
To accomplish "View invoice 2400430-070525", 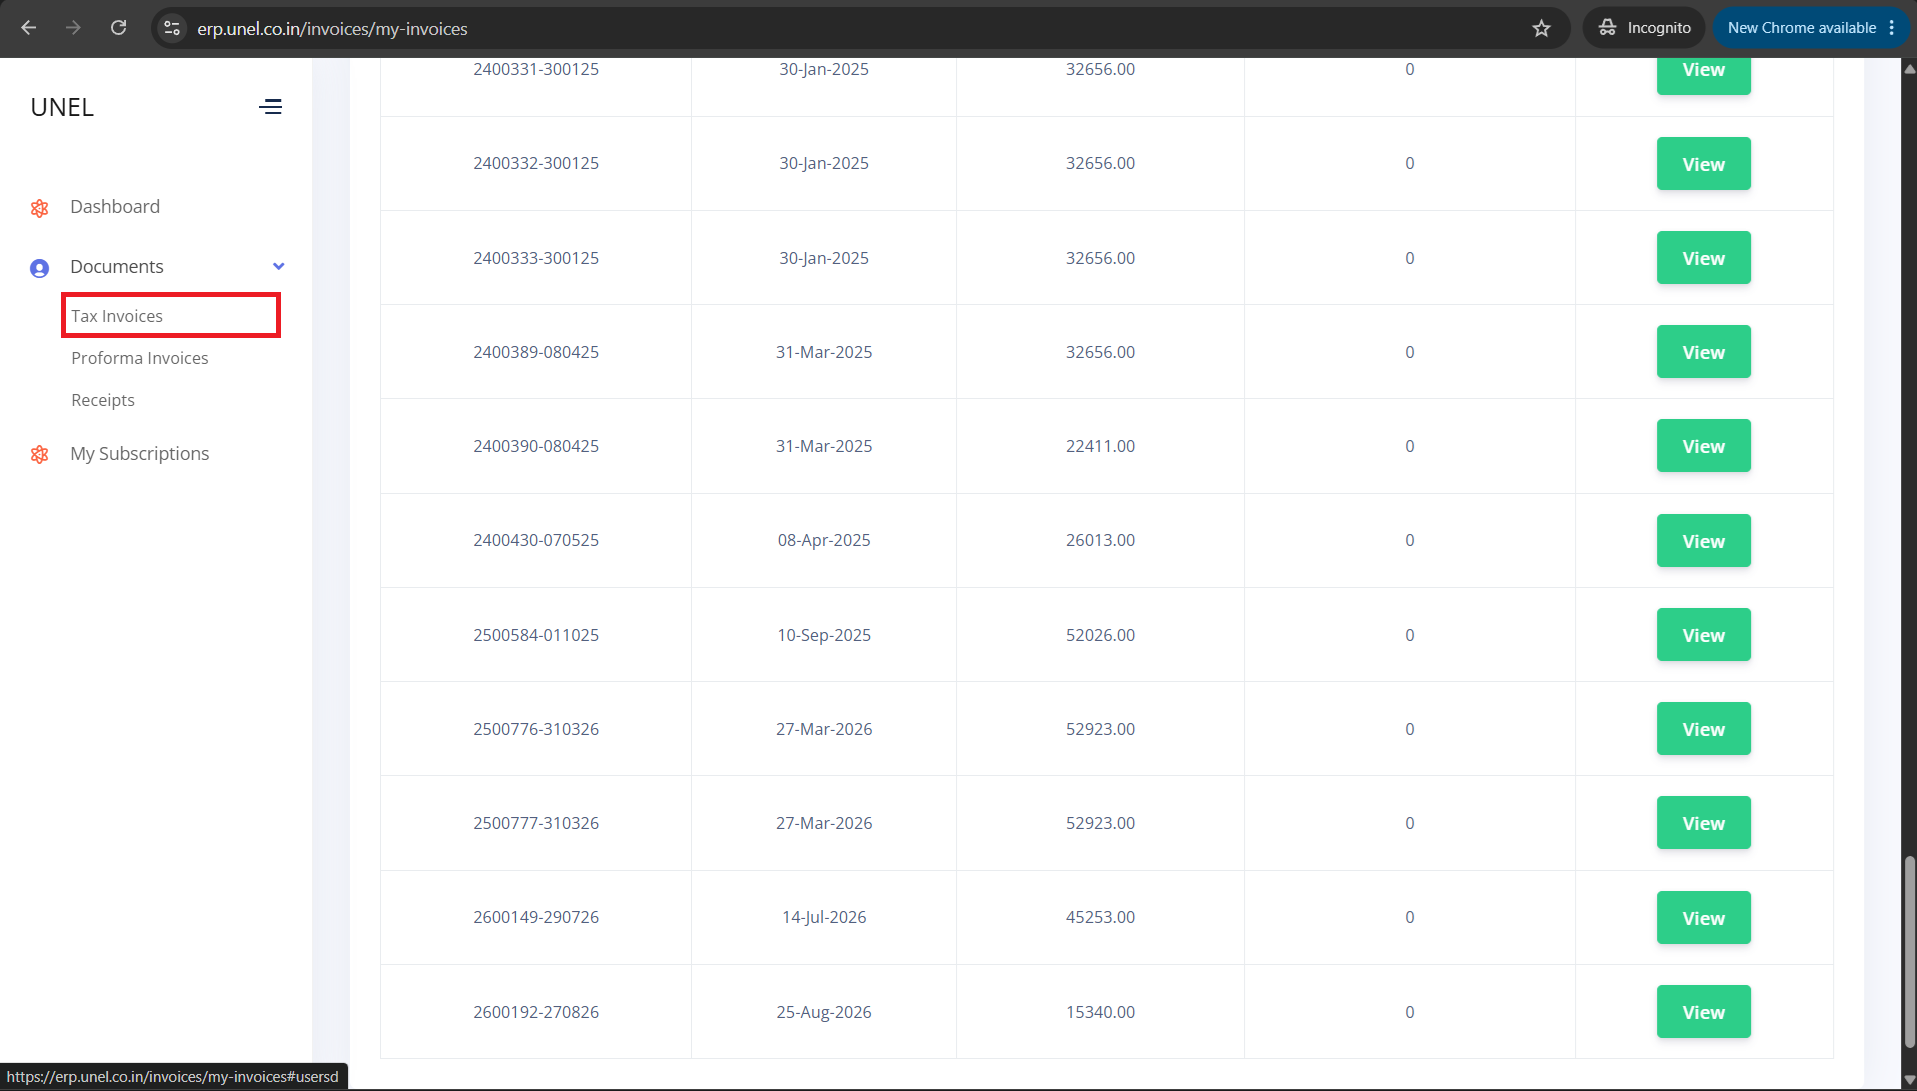I will 1703,541.
